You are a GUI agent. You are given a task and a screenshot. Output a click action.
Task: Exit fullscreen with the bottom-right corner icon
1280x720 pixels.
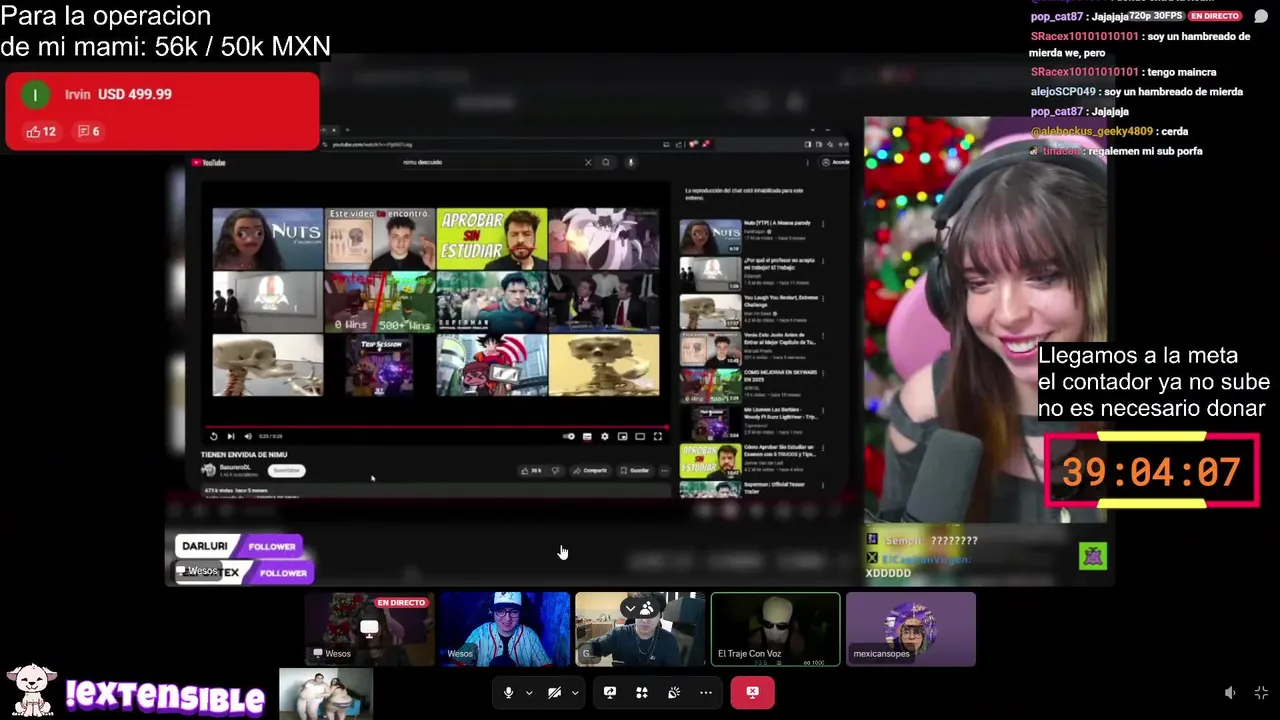pos(1261,692)
